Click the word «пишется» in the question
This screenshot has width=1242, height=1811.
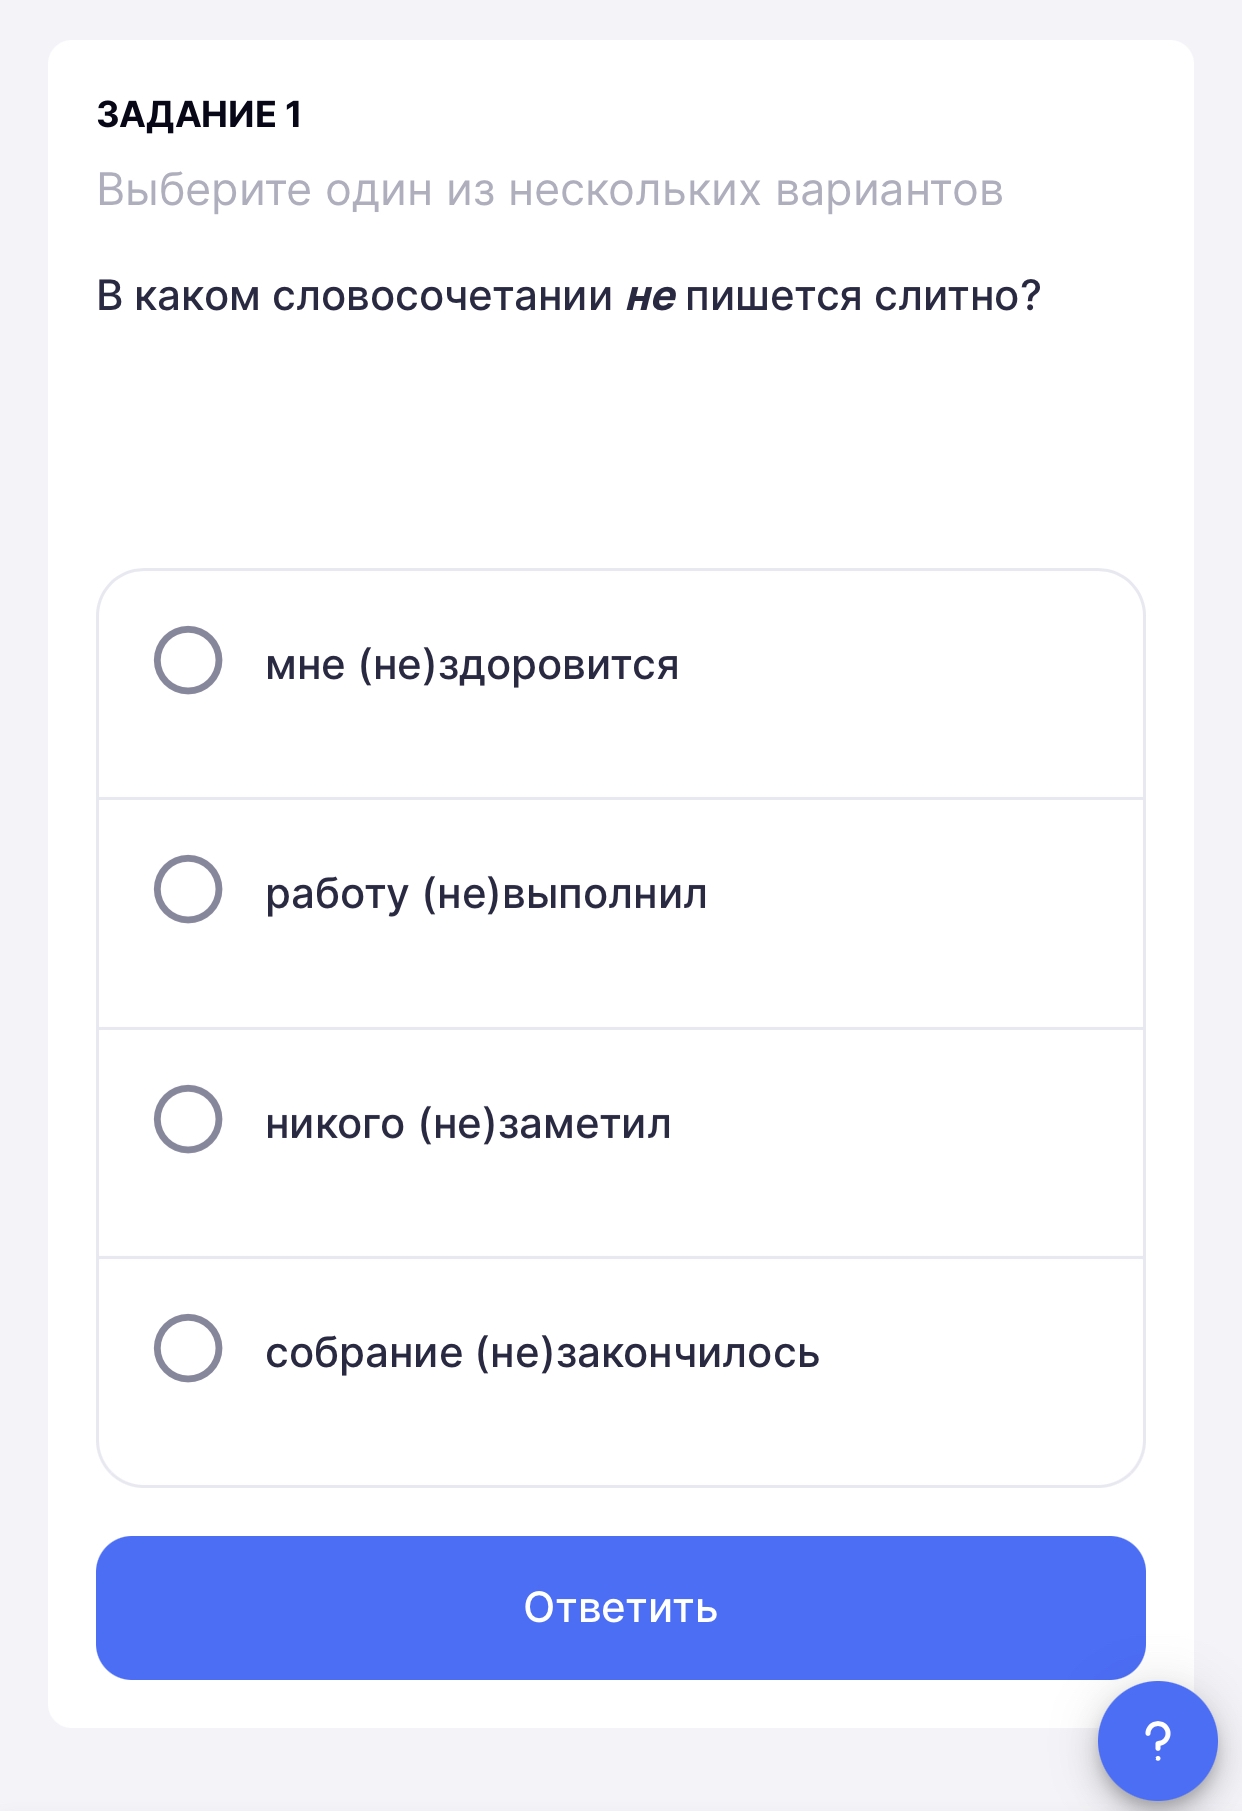(x=774, y=297)
